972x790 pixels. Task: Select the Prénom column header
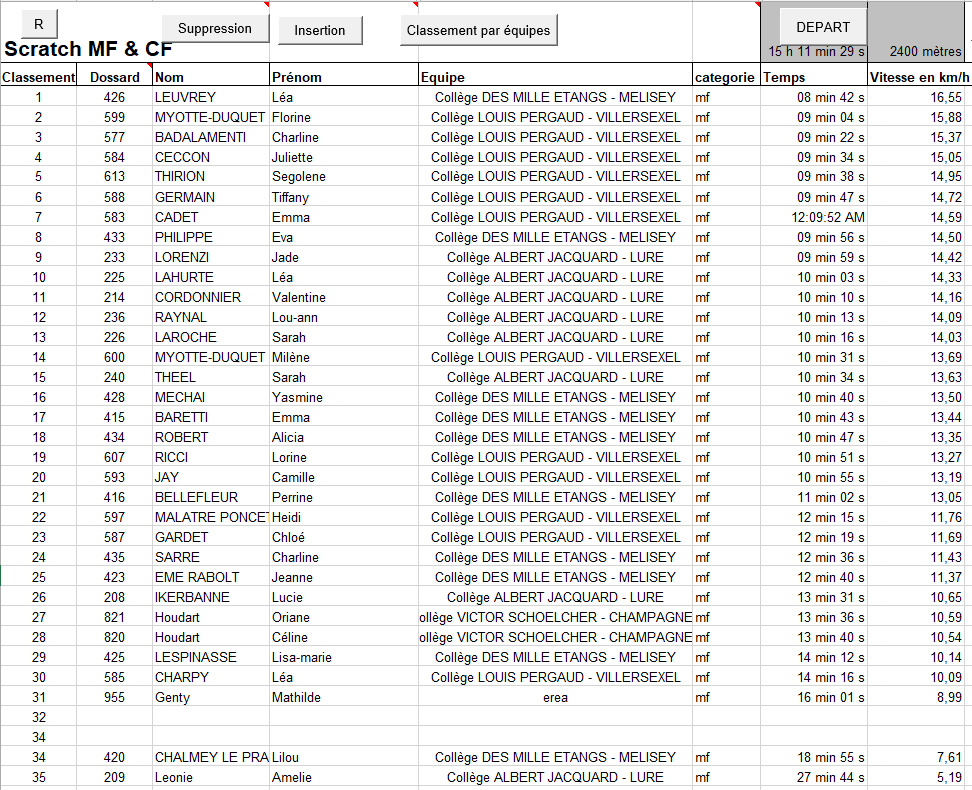(x=344, y=77)
